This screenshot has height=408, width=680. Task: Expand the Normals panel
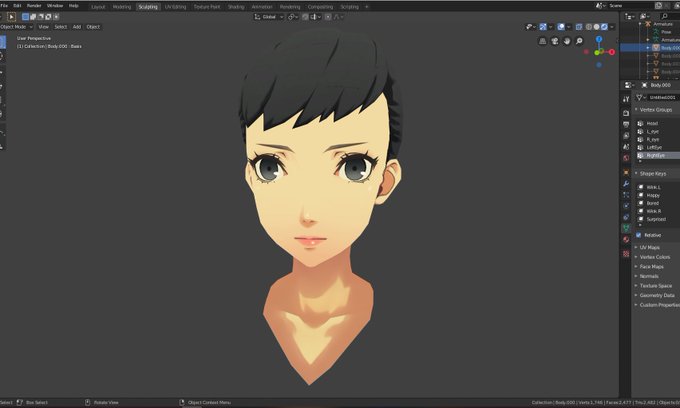pos(649,276)
